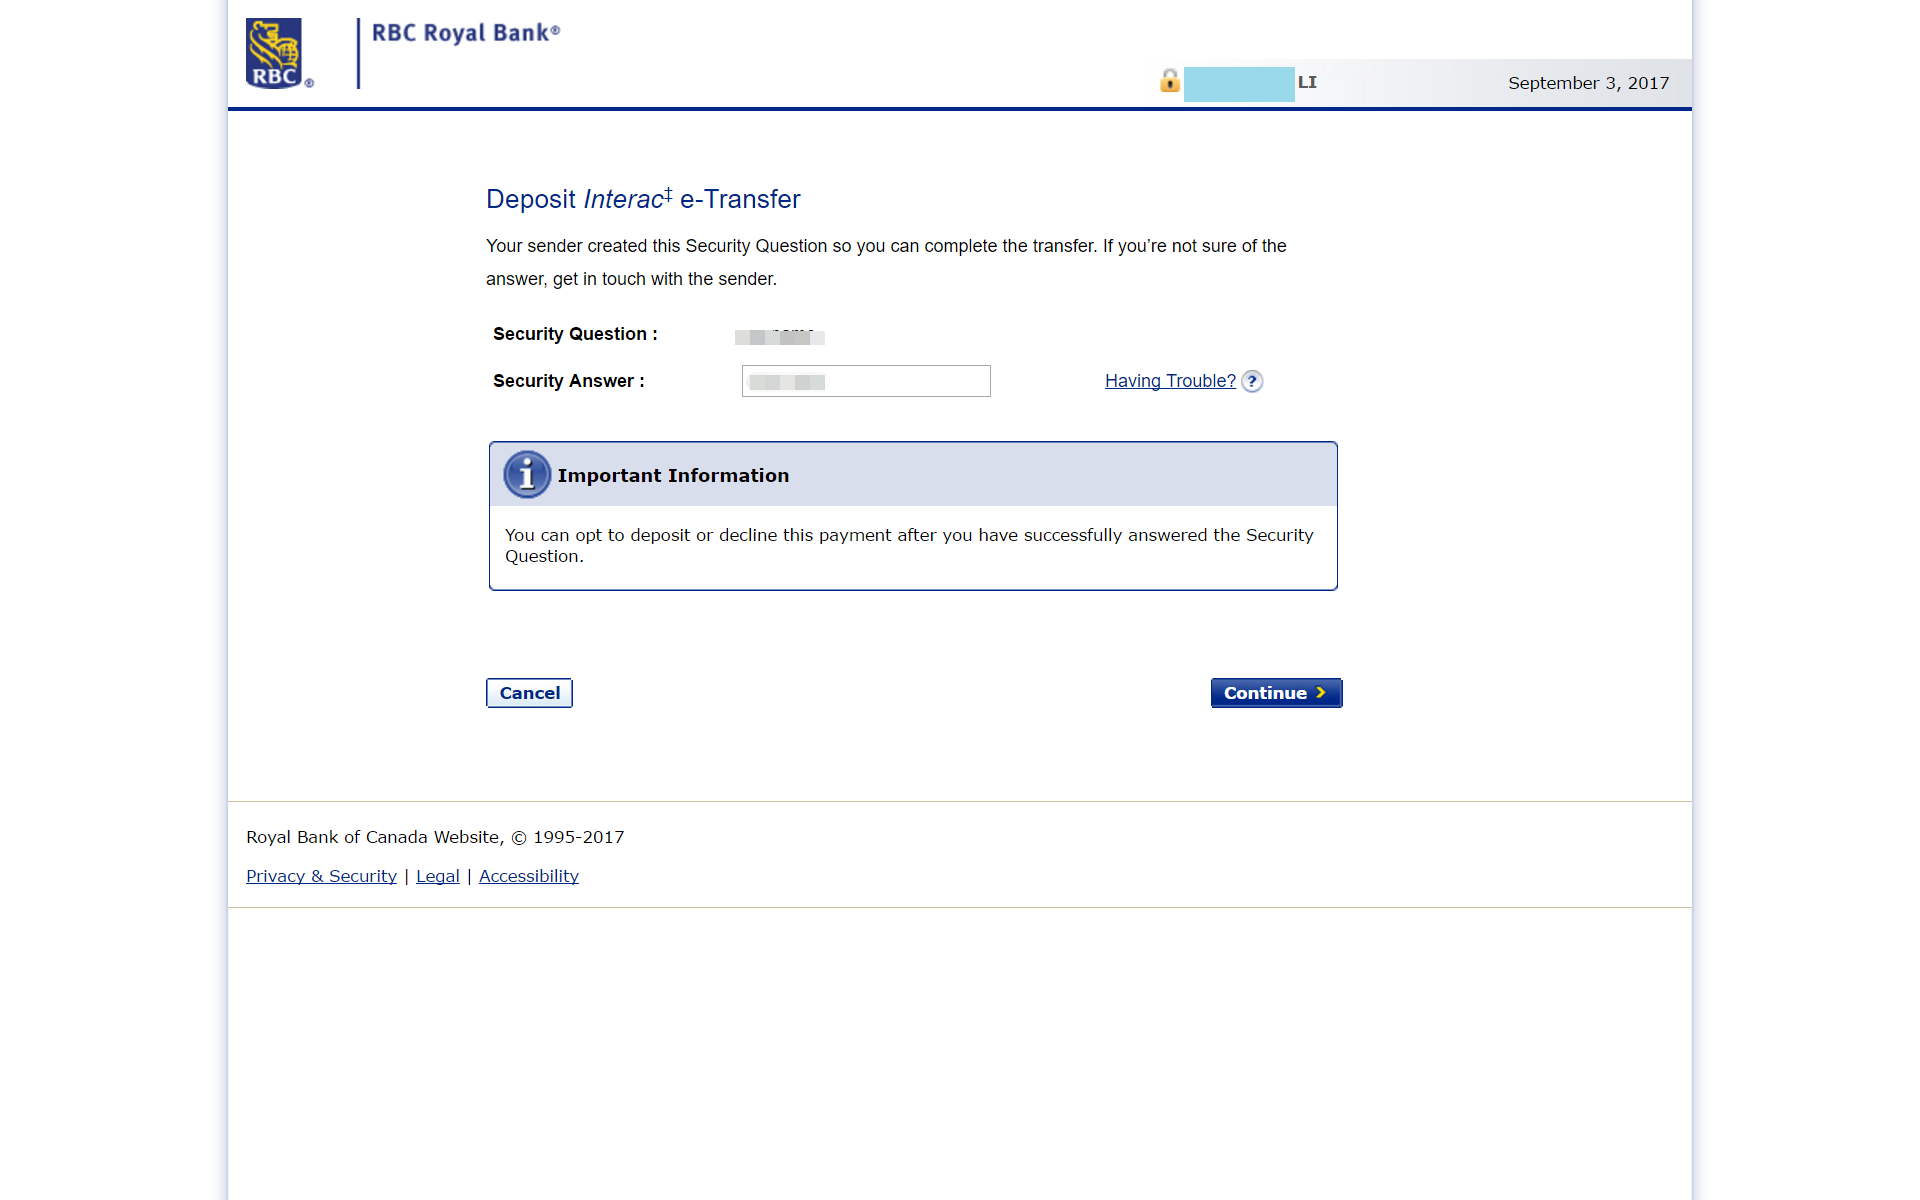
Task: Cancel the e-Transfer deposit
Action: coord(529,693)
